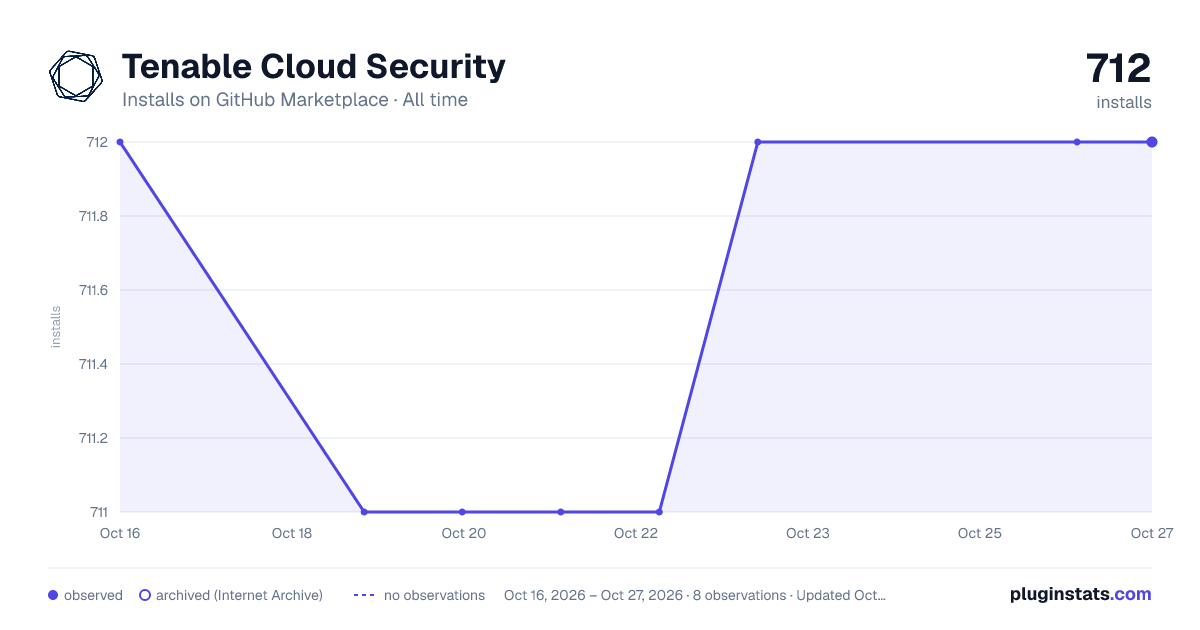Select the small 712 data point after Oct 25
Image resolution: width=1200 pixels, height=630 pixels.
tap(1077, 142)
